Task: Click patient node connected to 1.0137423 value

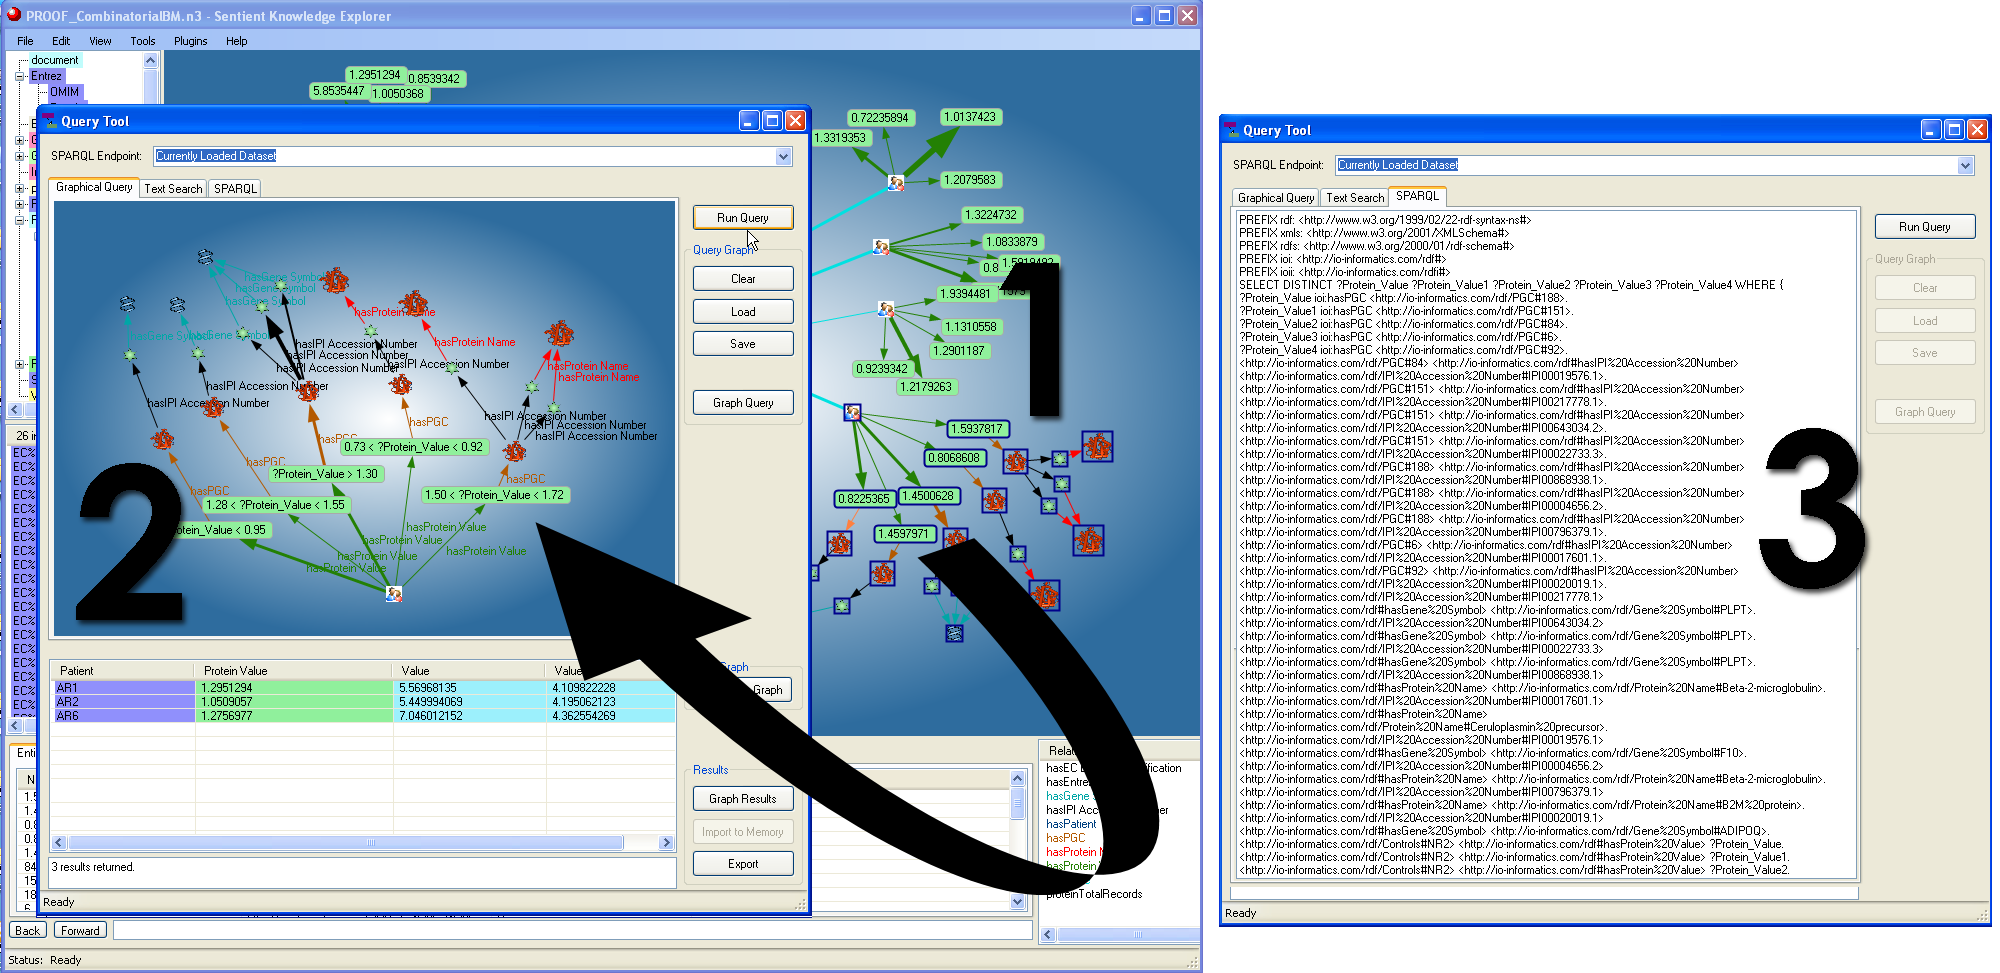Action: [895, 183]
